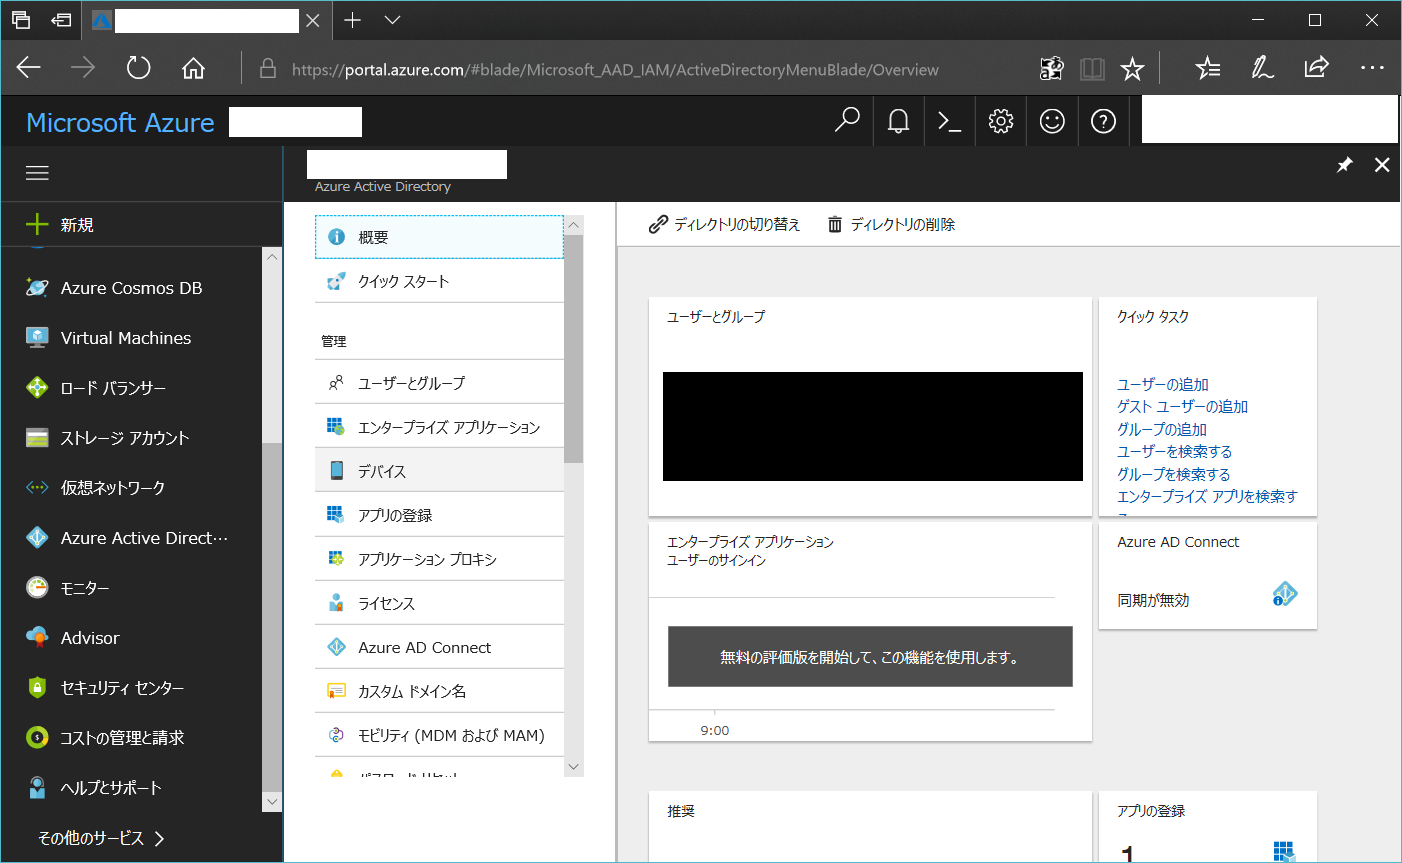1402x863 pixels.
Task: Open the browser favorites hub
Action: [x=1208, y=68]
